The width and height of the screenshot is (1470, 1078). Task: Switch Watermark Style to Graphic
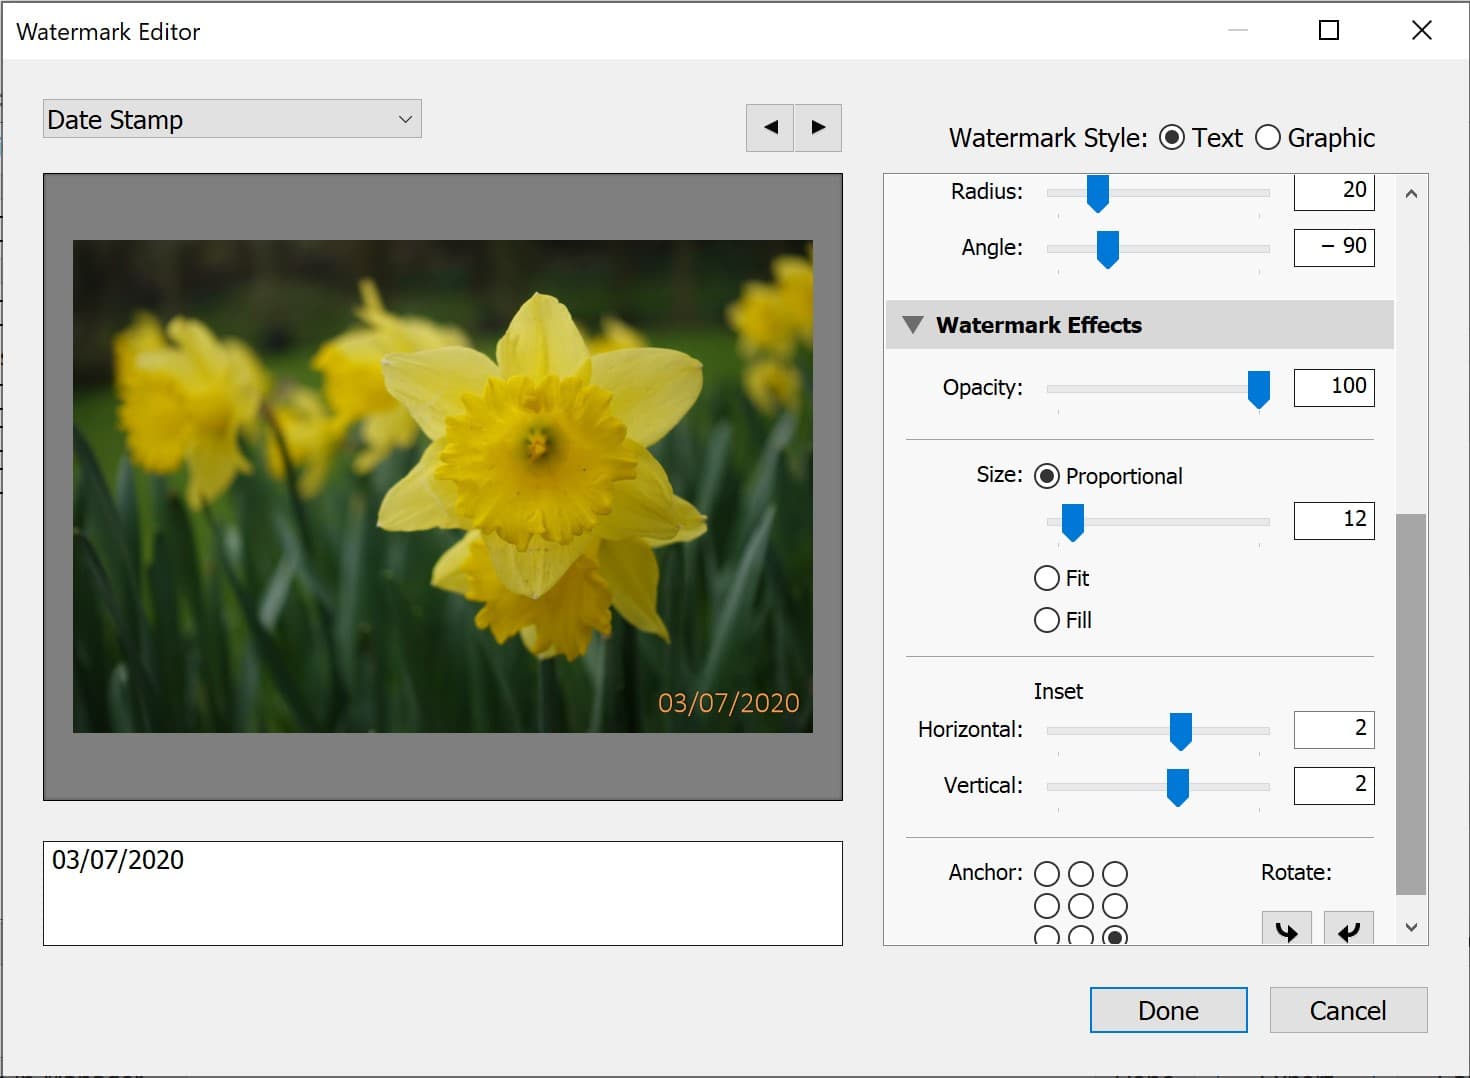point(1268,137)
